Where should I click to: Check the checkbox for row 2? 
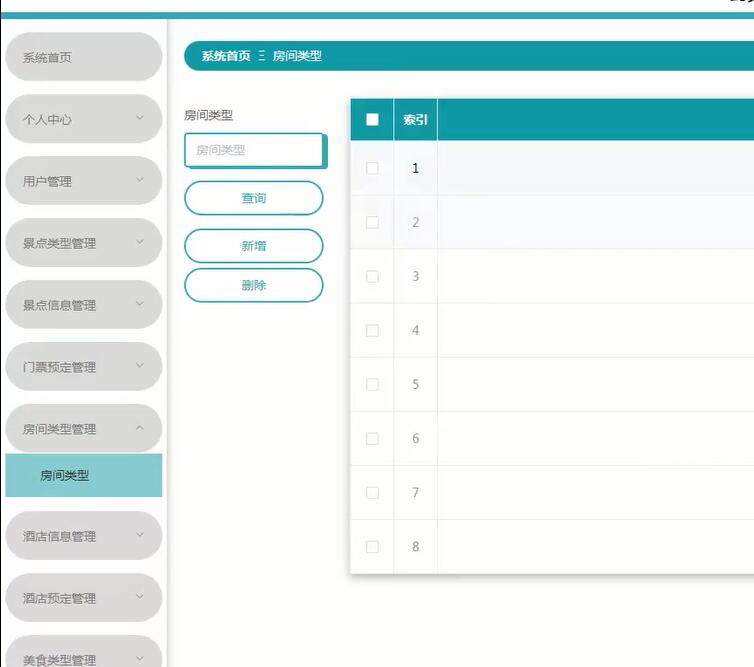(x=372, y=222)
